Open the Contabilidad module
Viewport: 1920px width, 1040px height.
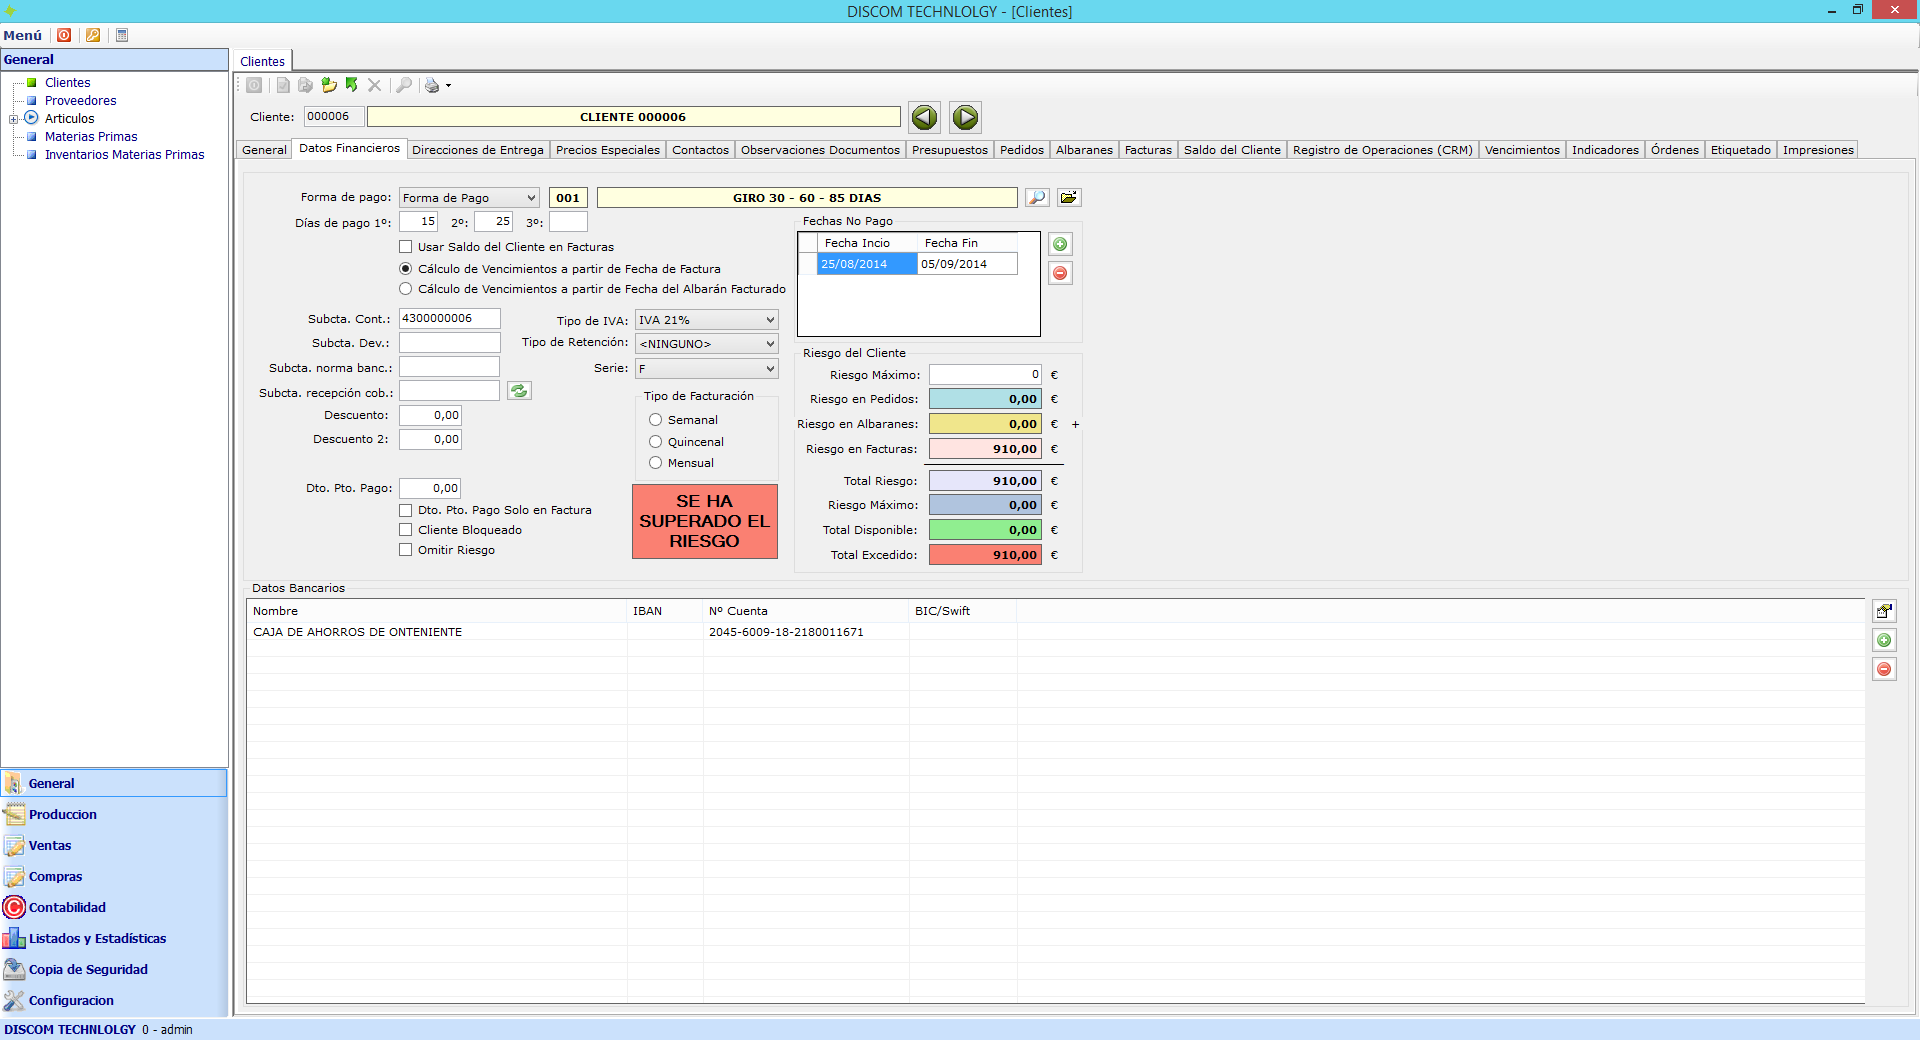(x=67, y=907)
